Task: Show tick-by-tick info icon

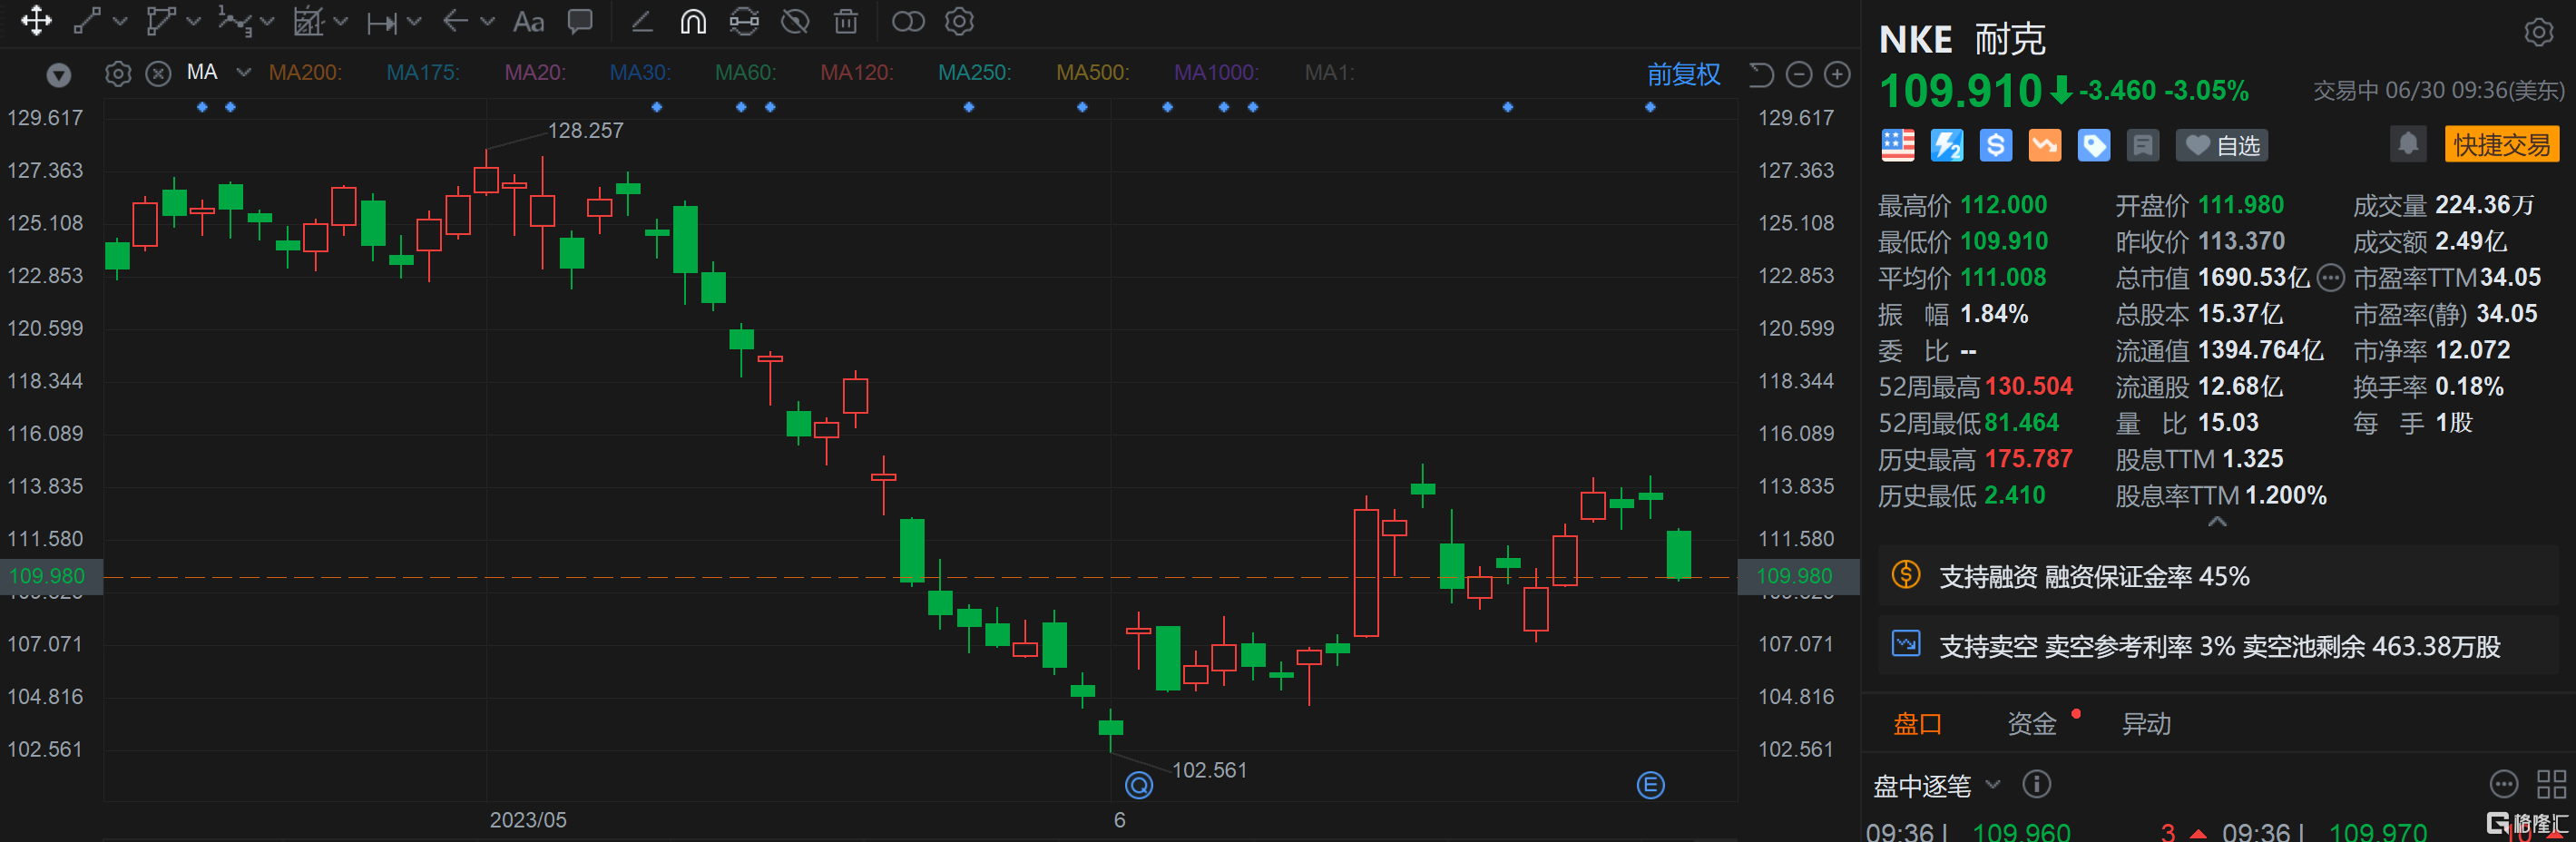Action: pyautogui.click(x=2036, y=784)
